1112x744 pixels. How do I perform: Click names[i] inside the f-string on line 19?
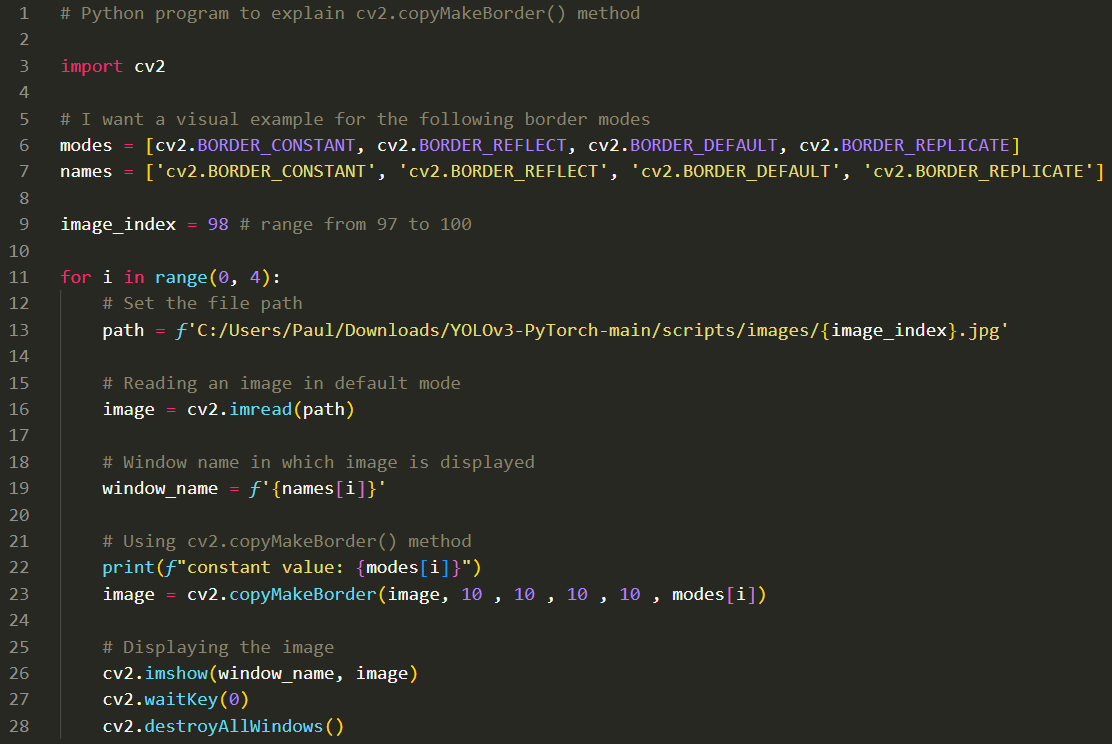point(323,489)
